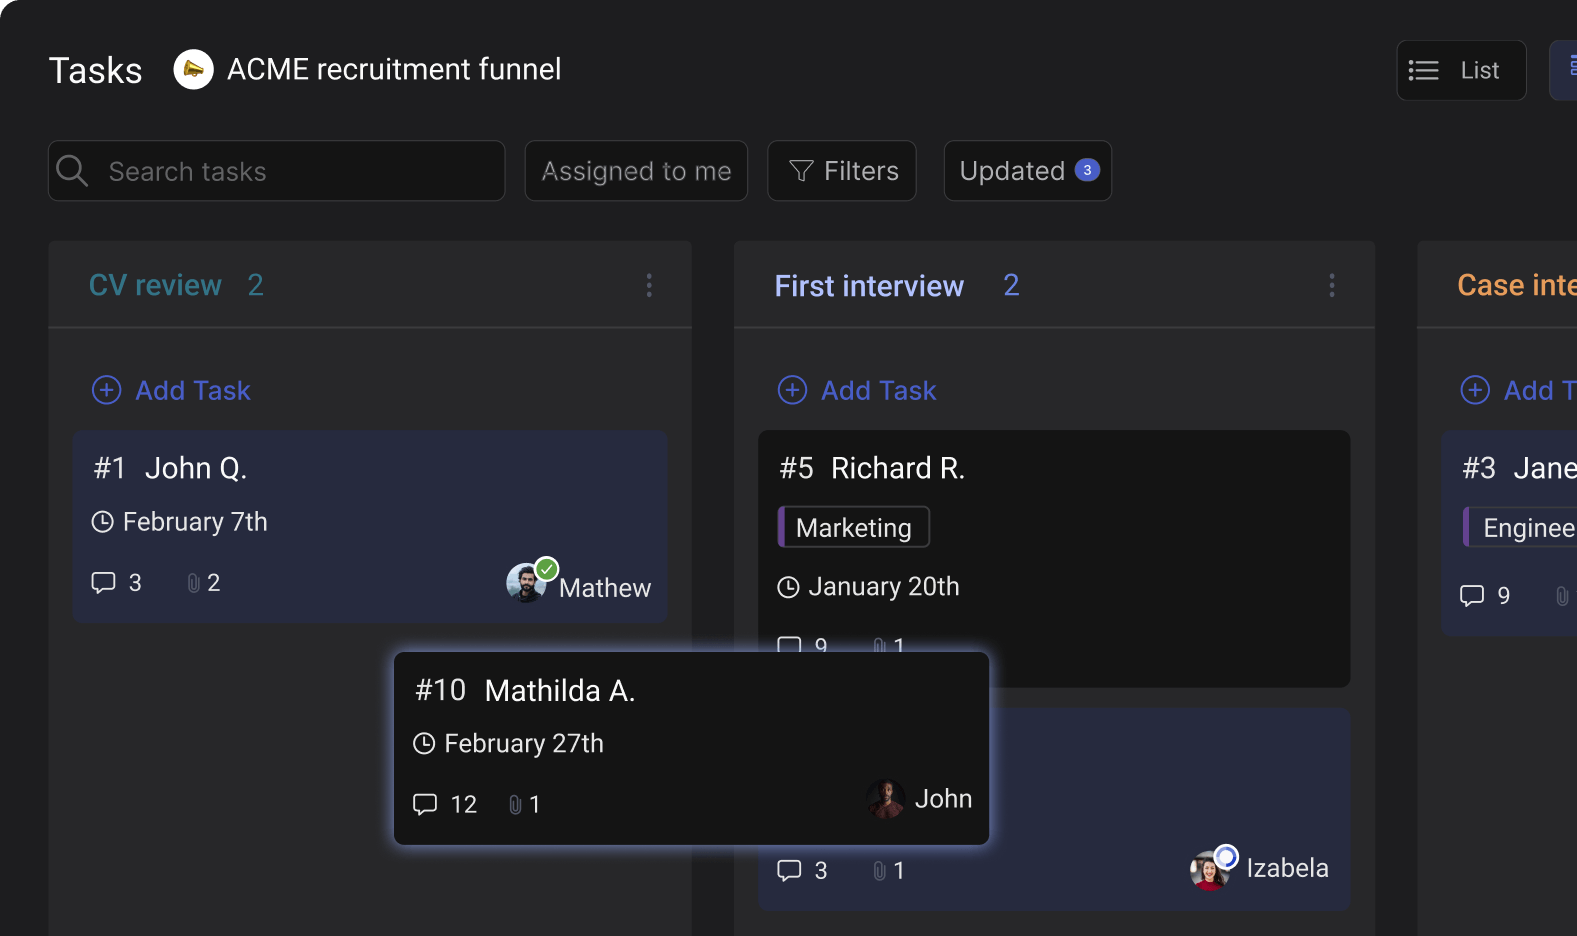The width and height of the screenshot is (1577, 936).
Task: Click February 7th due date
Action: pyautogui.click(x=195, y=522)
